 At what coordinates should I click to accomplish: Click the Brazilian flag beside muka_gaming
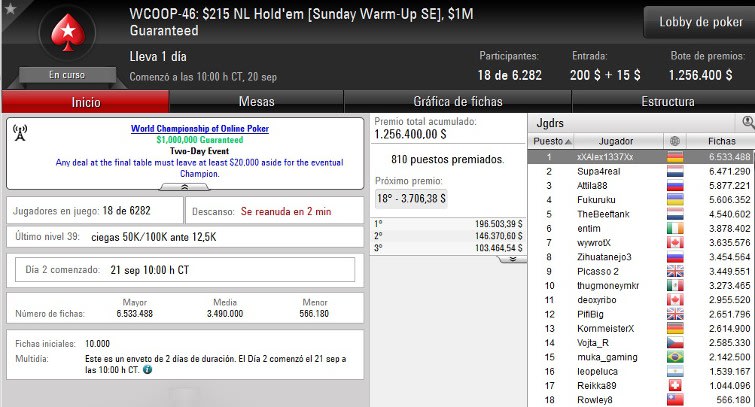click(675, 357)
